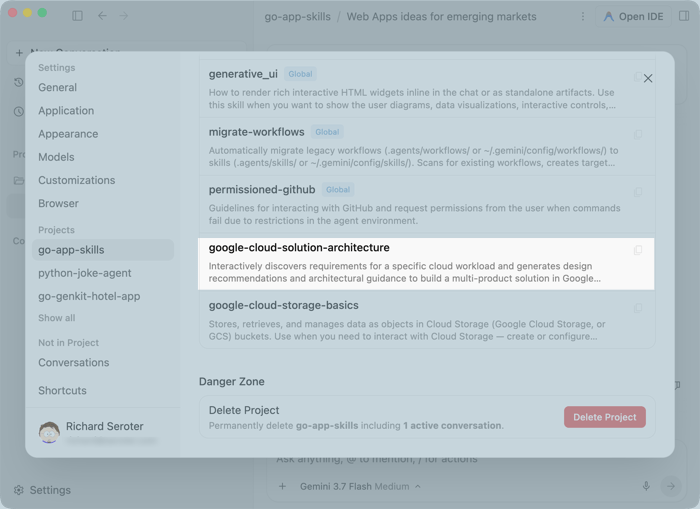The image size is (700, 509).
Task: Click Web Apps ideas conversation title
Action: (442, 17)
